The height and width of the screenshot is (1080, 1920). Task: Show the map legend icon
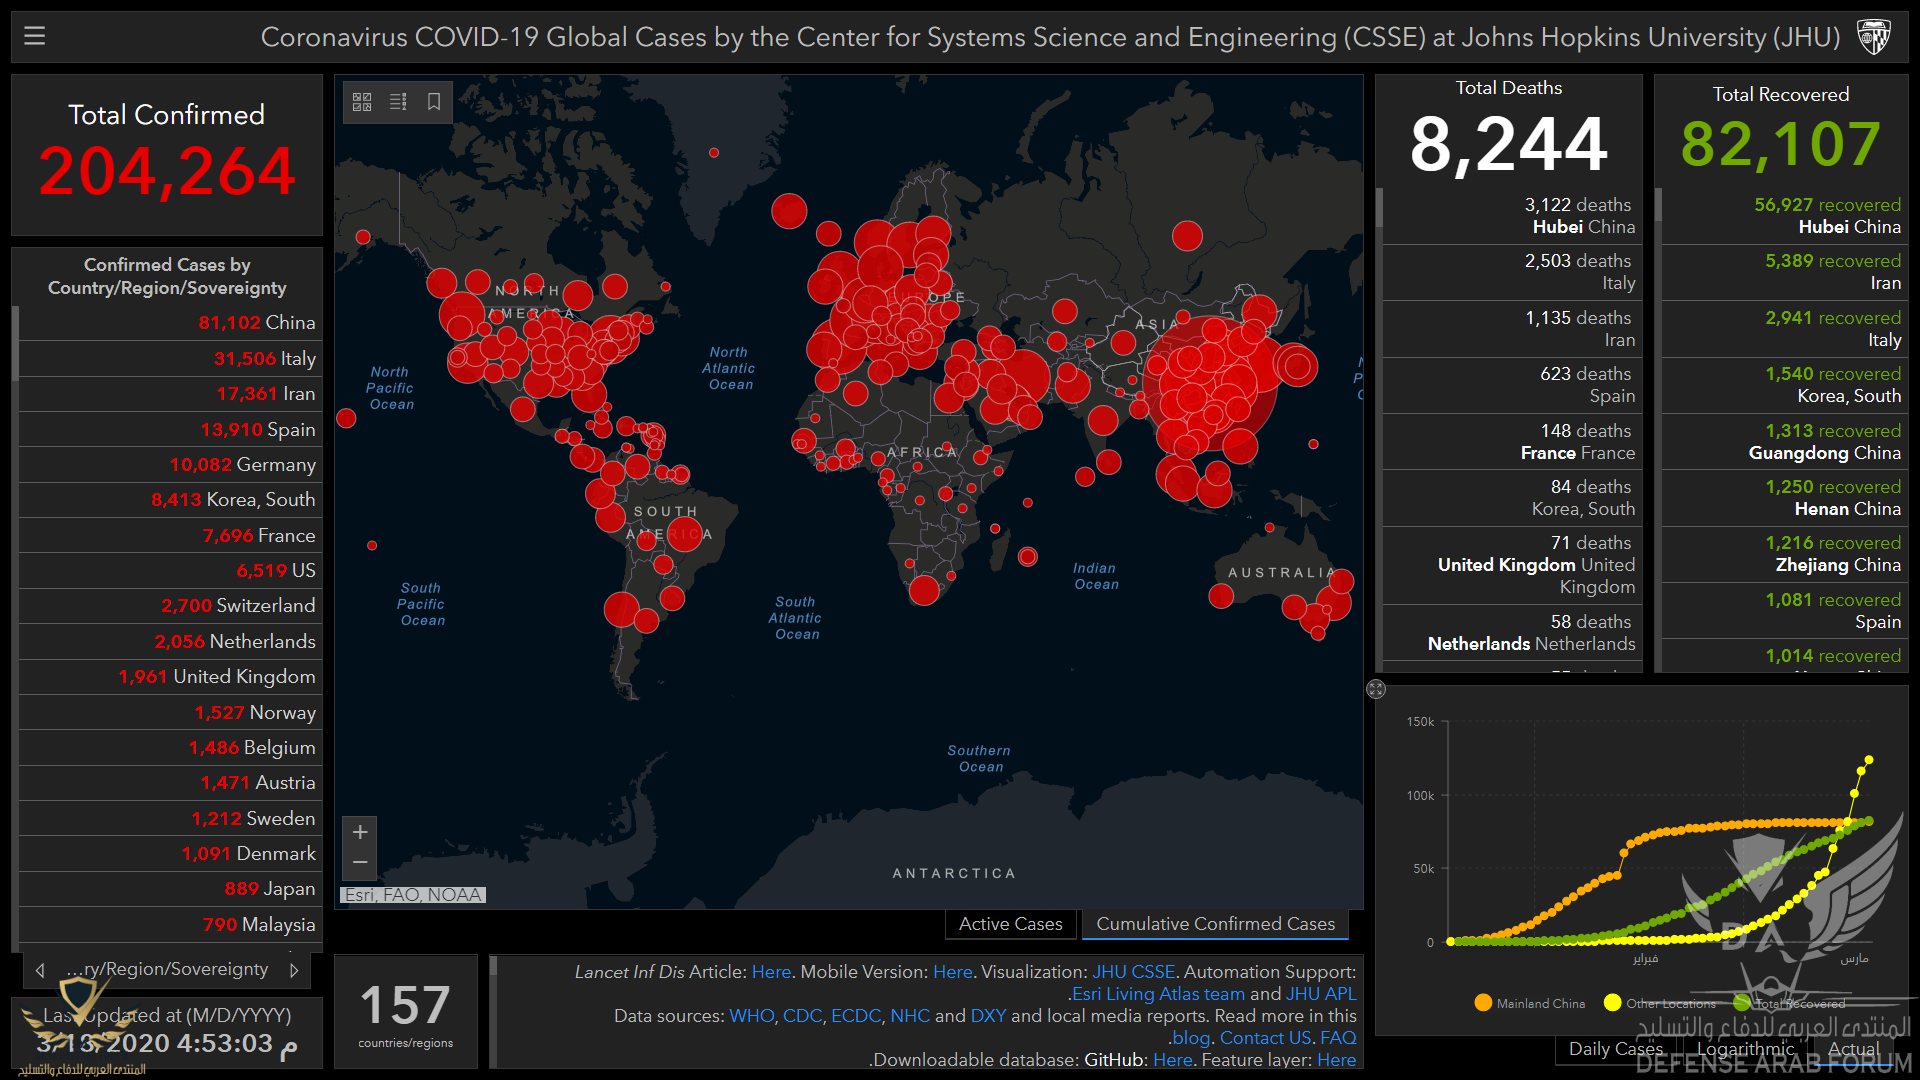pos(398,102)
